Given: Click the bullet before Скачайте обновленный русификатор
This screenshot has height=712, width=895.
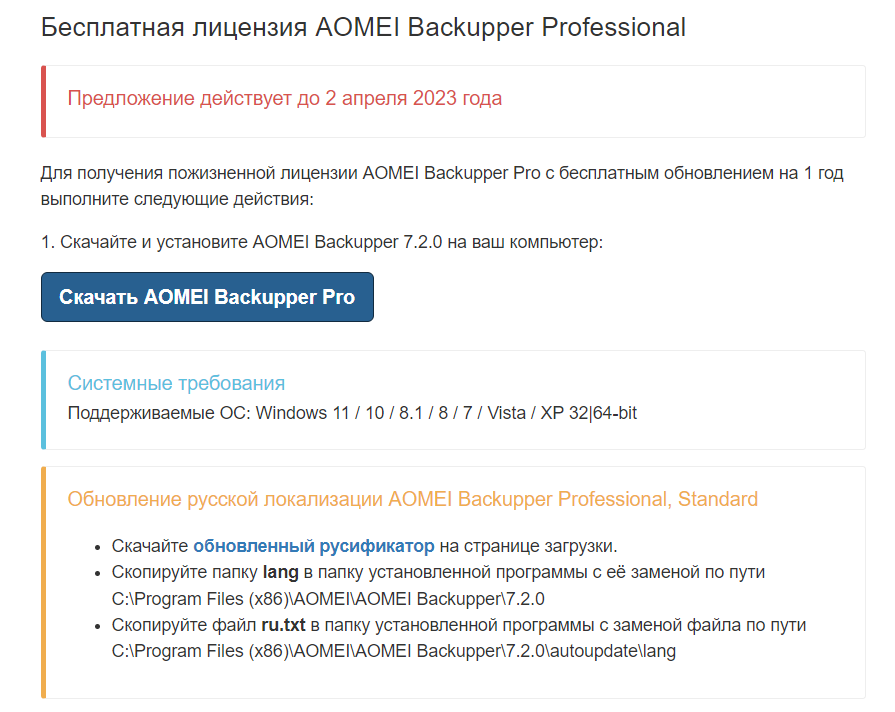Looking at the screenshot, I should pos(97,547).
